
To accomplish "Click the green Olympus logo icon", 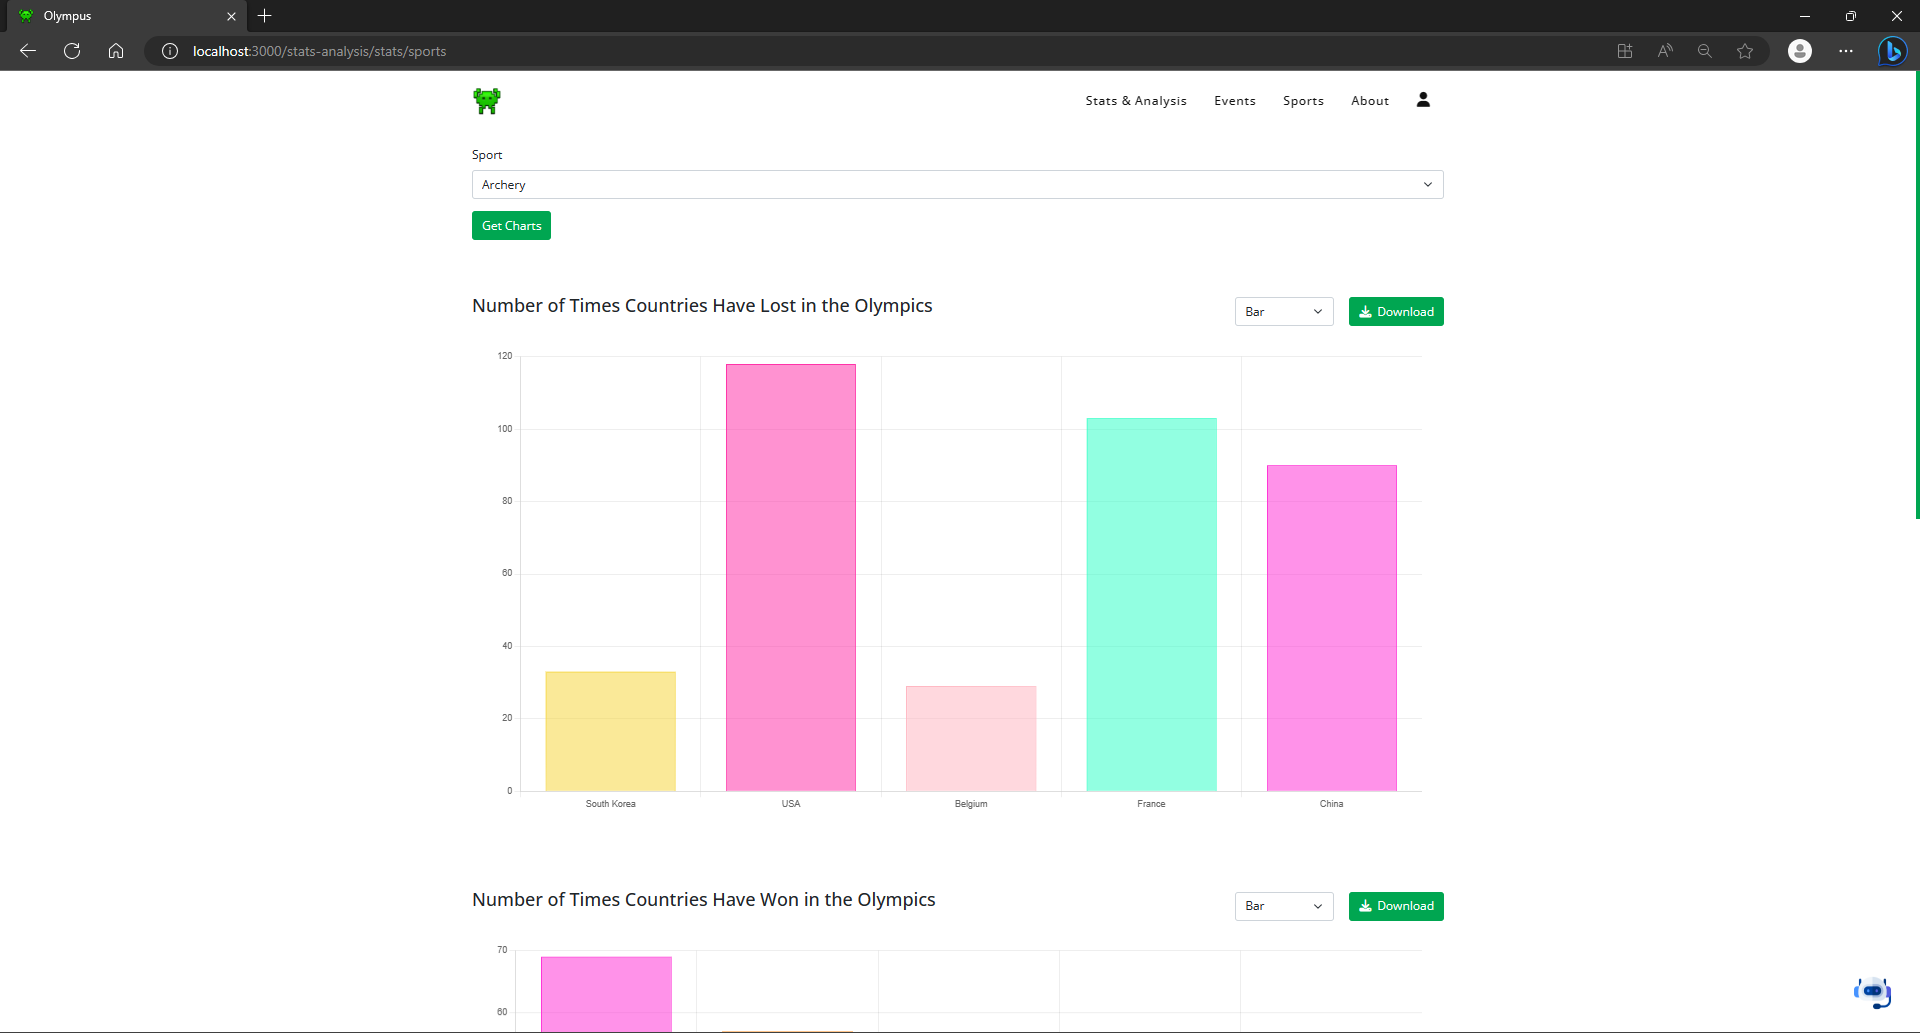I will pyautogui.click(x=487, y=100).
